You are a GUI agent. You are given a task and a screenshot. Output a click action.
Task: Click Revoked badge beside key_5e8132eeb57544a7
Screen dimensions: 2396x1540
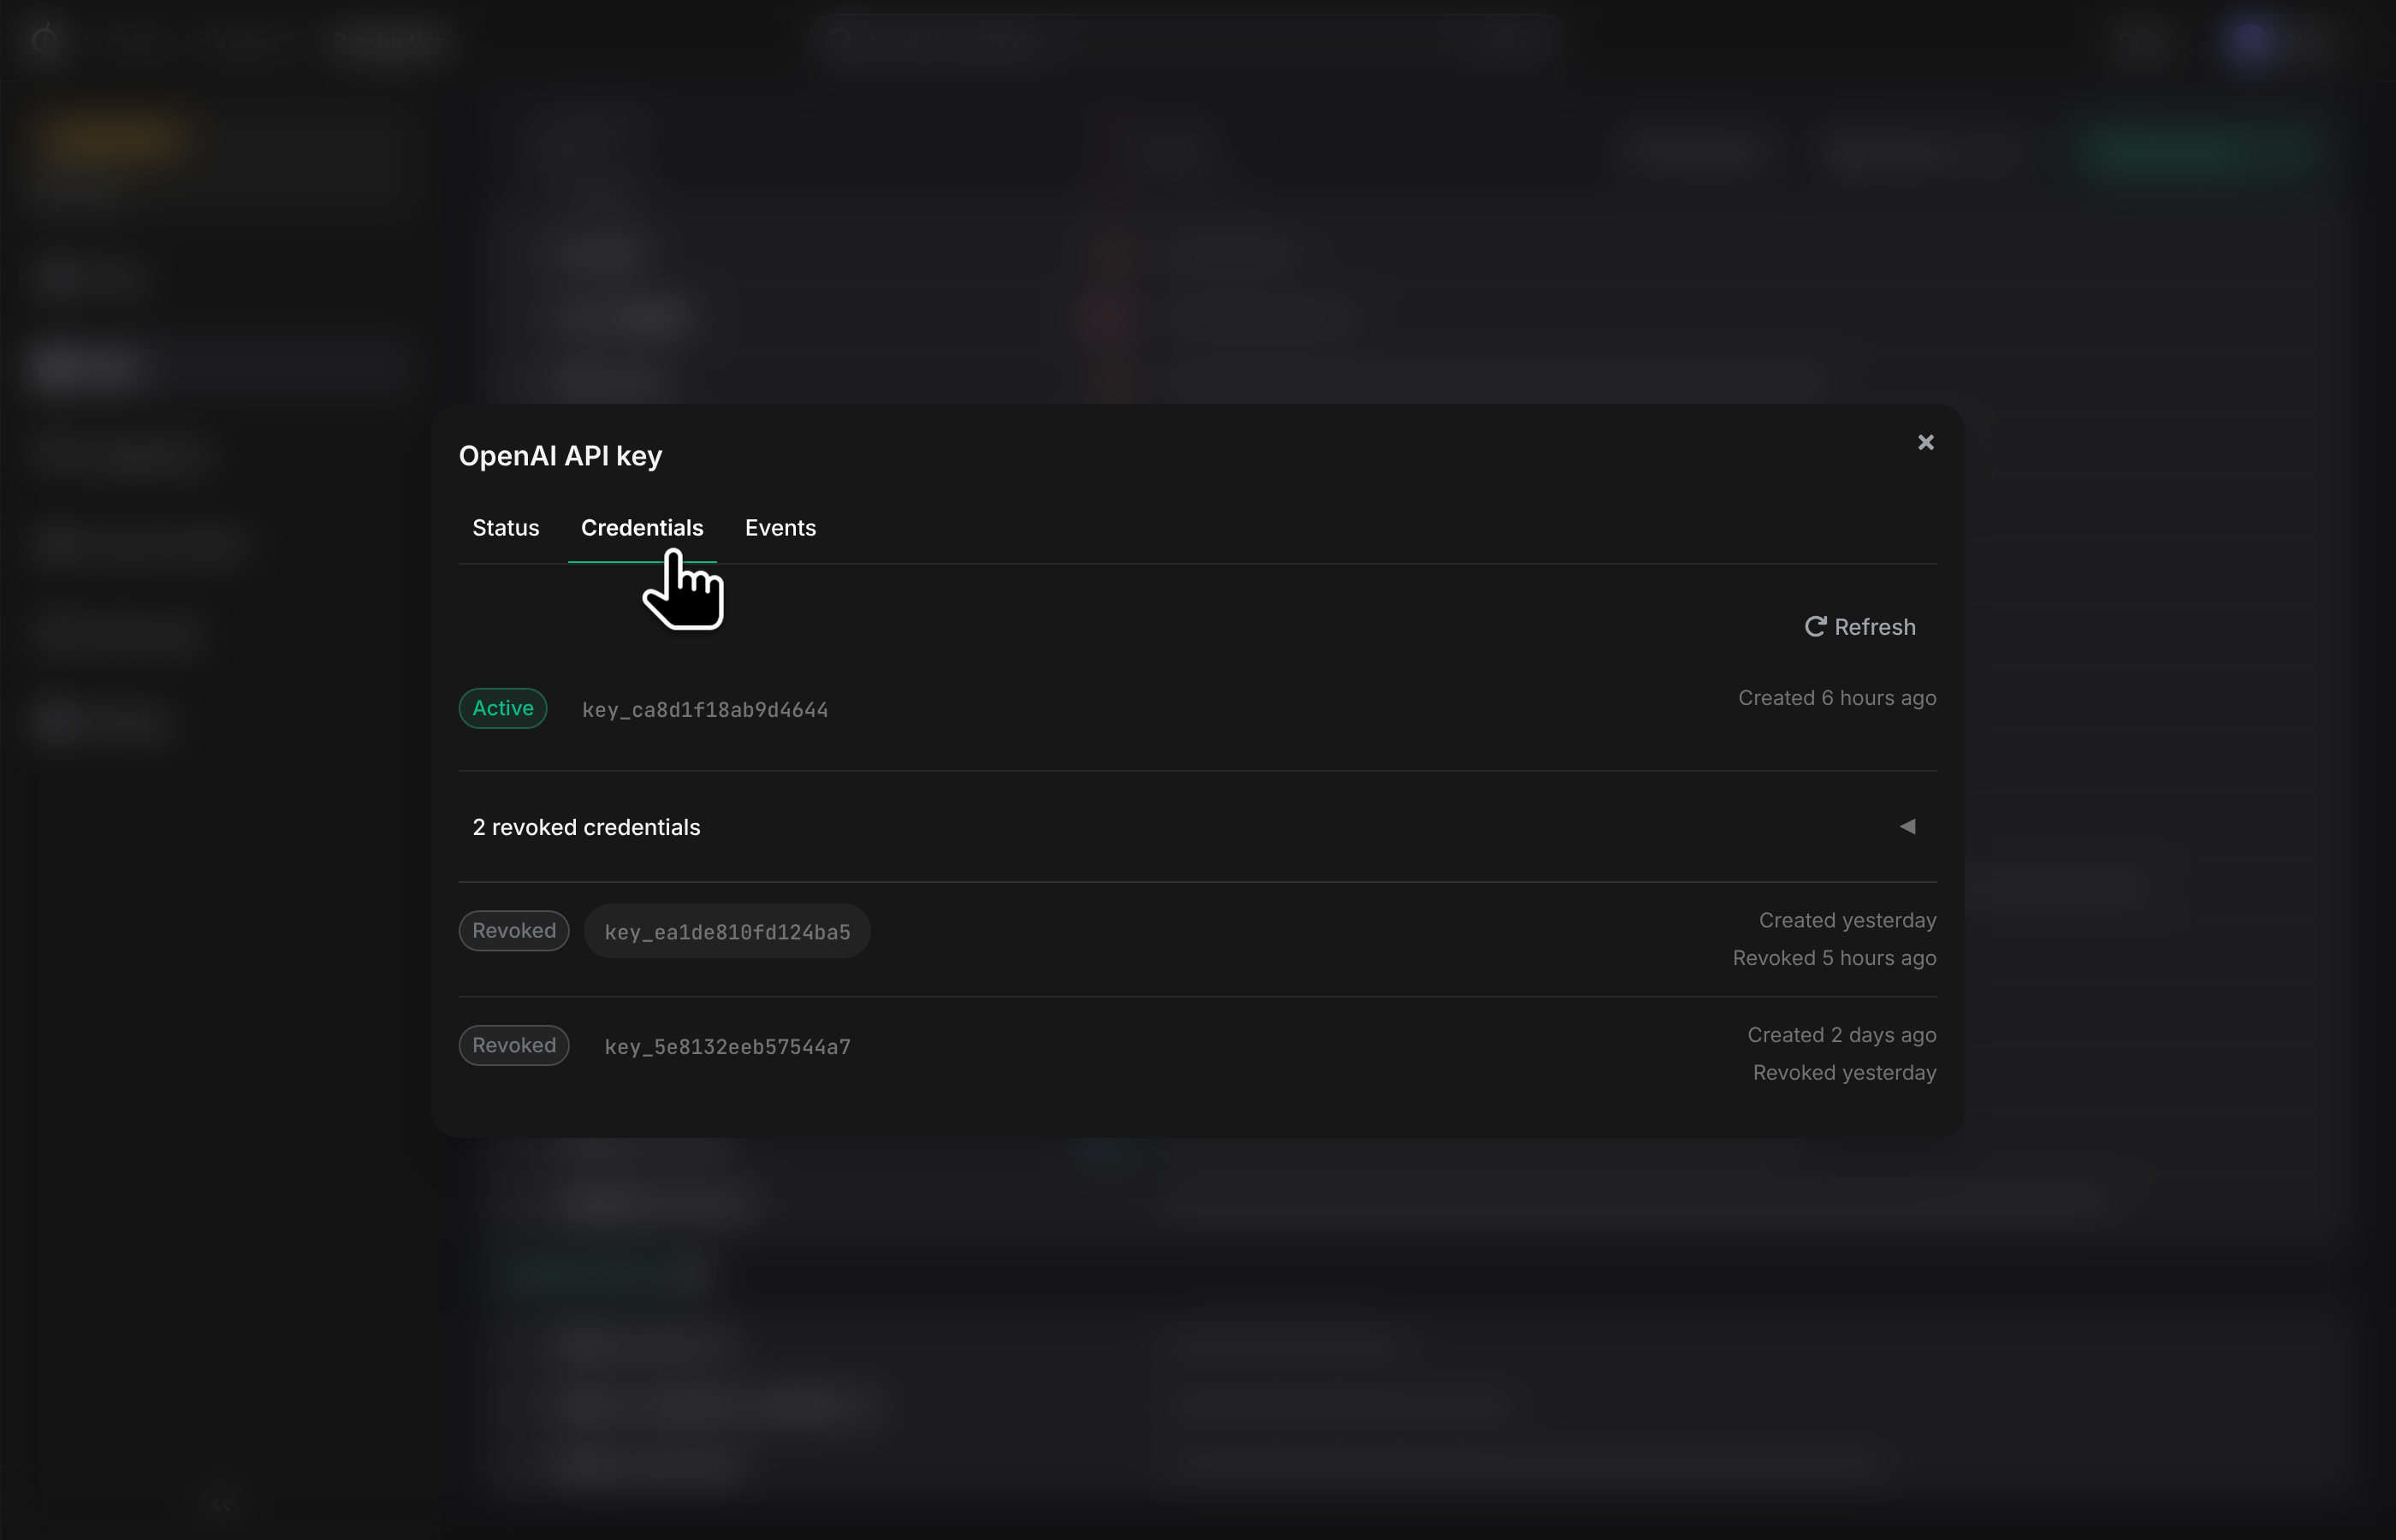(x=514, y=1046)
